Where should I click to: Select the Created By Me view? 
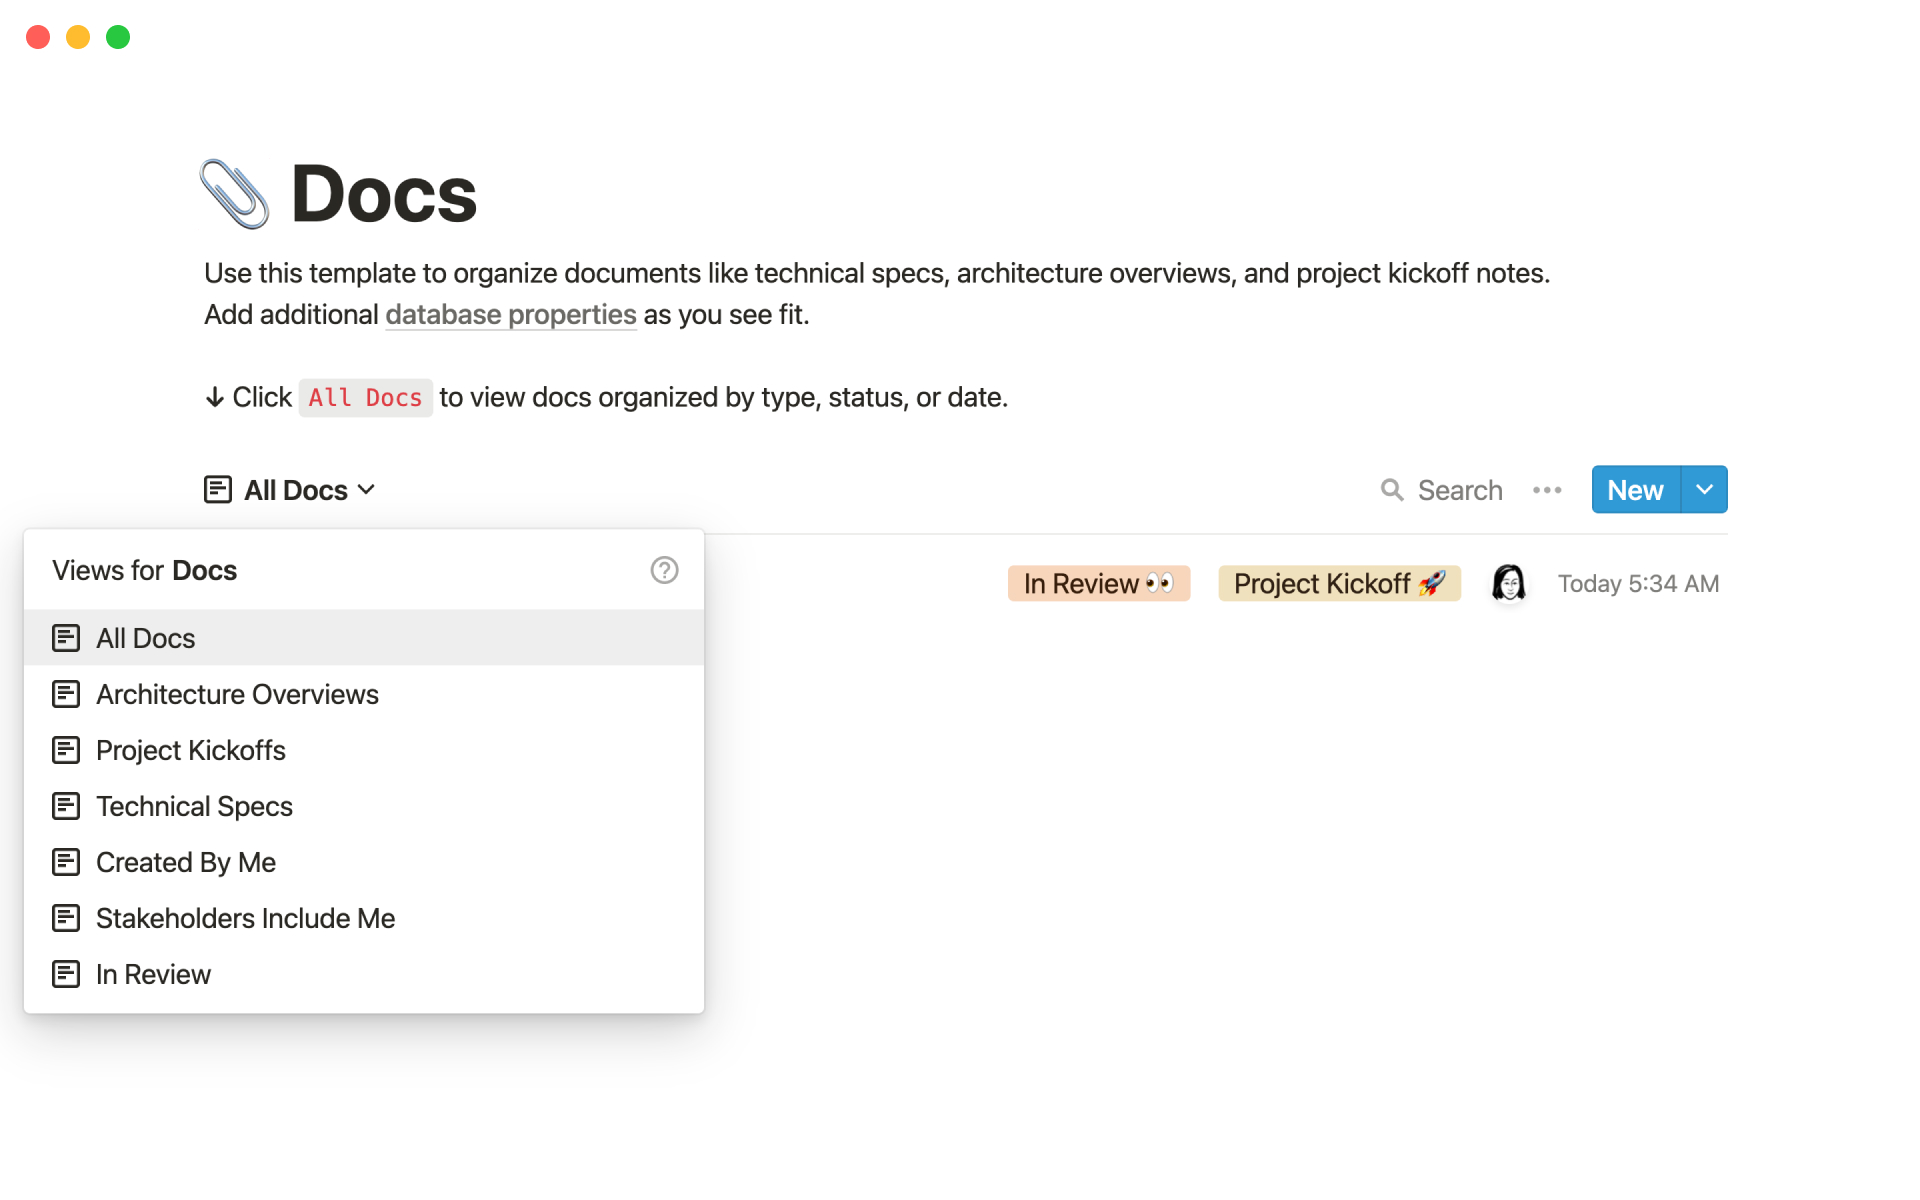(x=185, y=861)
